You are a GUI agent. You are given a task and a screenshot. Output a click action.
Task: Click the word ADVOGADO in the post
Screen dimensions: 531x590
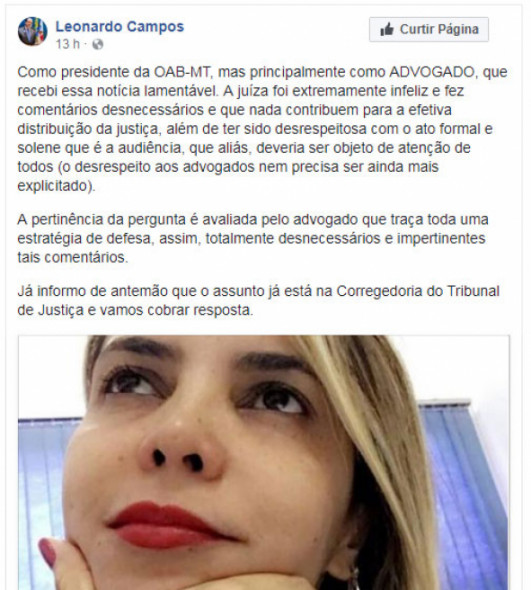point(432,72)
